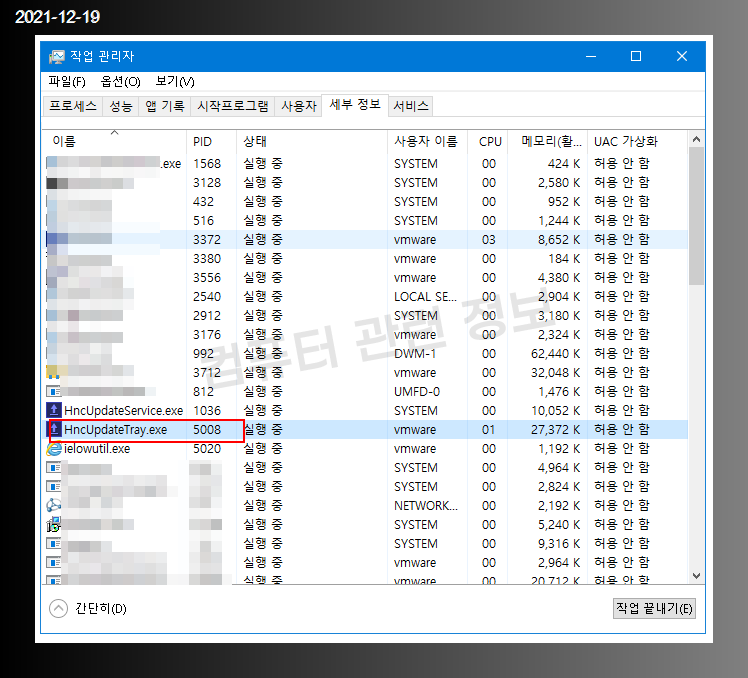Switch to the 앱 기록 tab
Screen dimensions: 748x678
[x=165, y=106]
